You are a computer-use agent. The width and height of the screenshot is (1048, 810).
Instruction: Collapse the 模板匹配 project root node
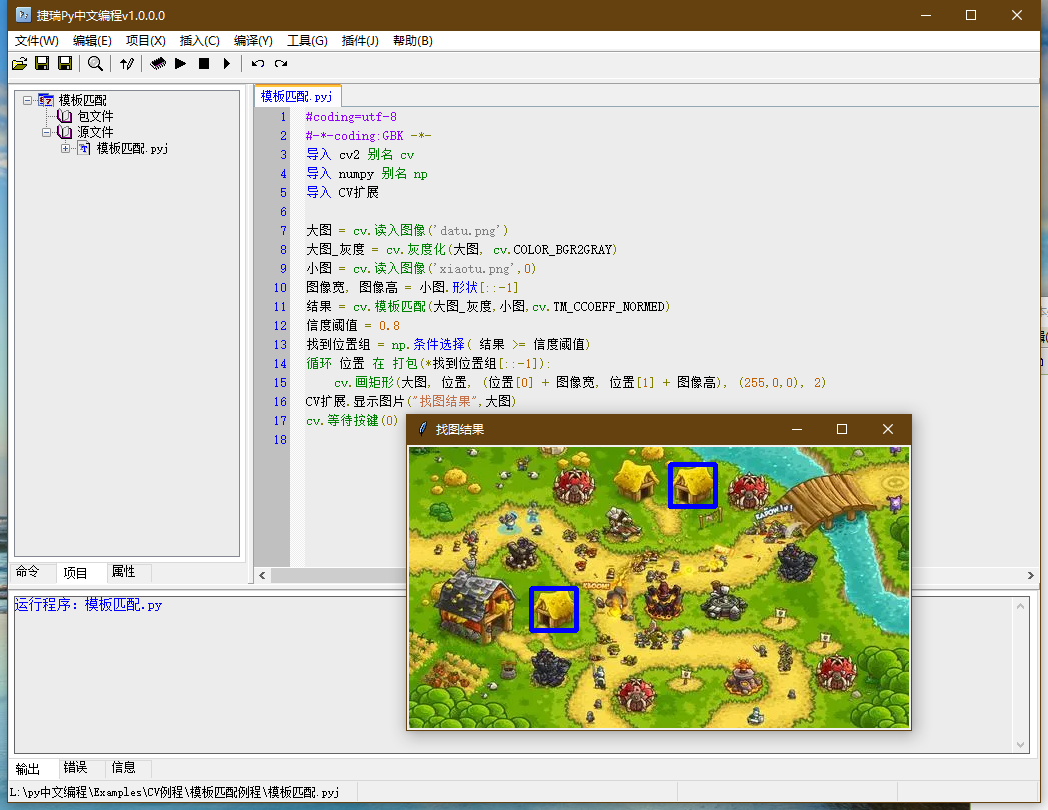27,100
